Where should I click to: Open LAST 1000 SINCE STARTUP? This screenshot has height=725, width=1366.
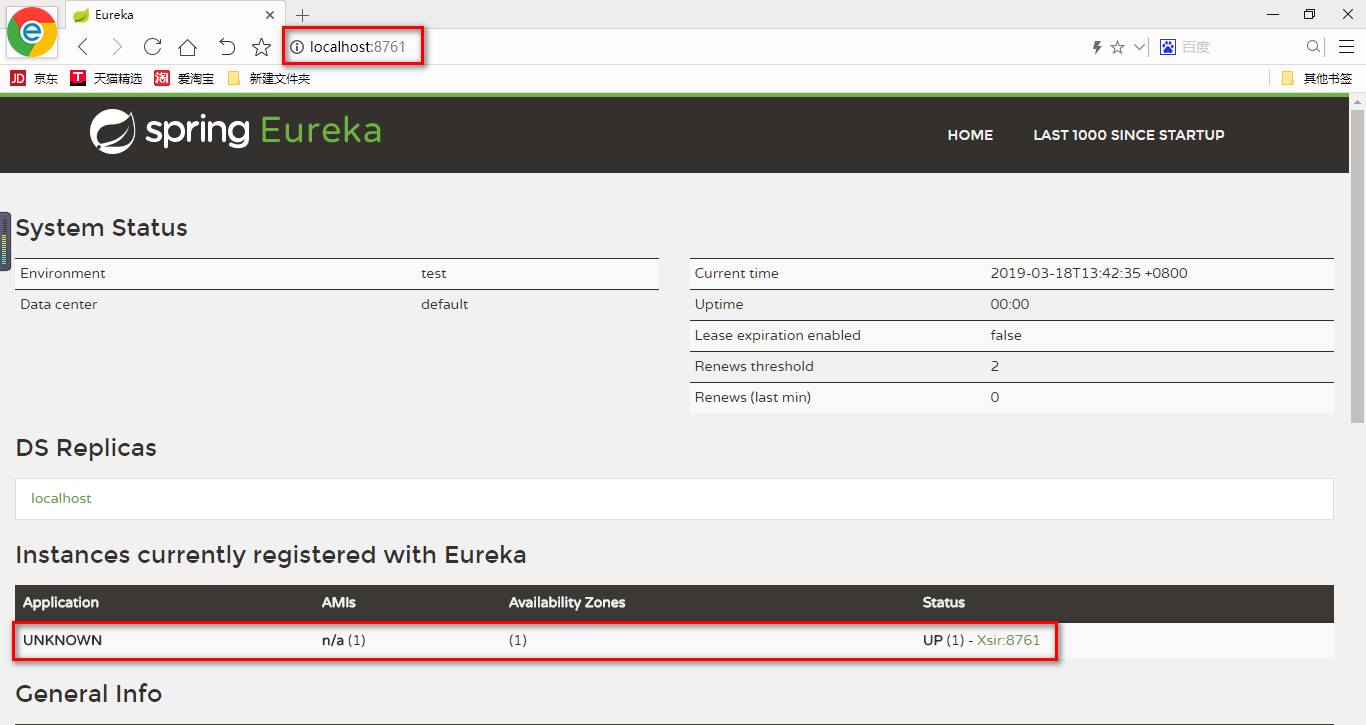click(1129, 135)
